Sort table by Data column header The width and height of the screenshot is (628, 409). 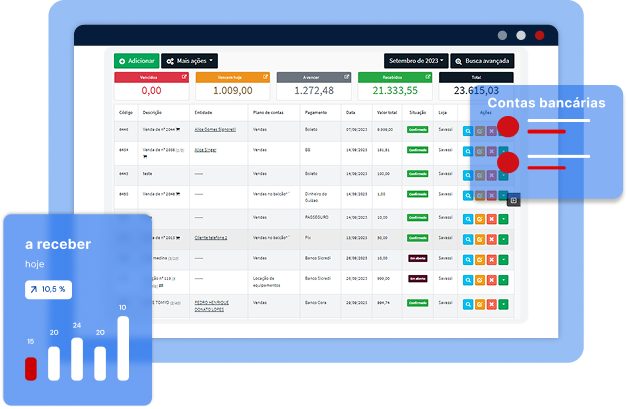pos(350,113)
